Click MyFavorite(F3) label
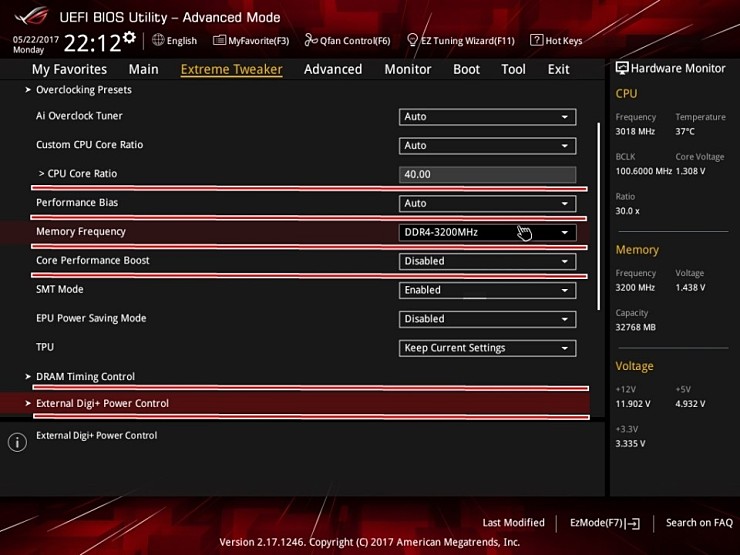This screenshot has height=555, width=740. [259, 41]
